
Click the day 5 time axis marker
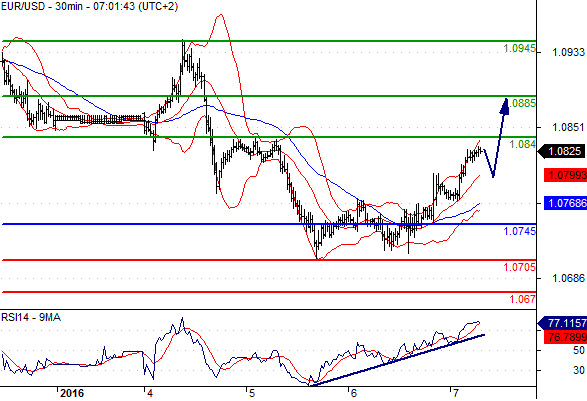tap(251, 393)
